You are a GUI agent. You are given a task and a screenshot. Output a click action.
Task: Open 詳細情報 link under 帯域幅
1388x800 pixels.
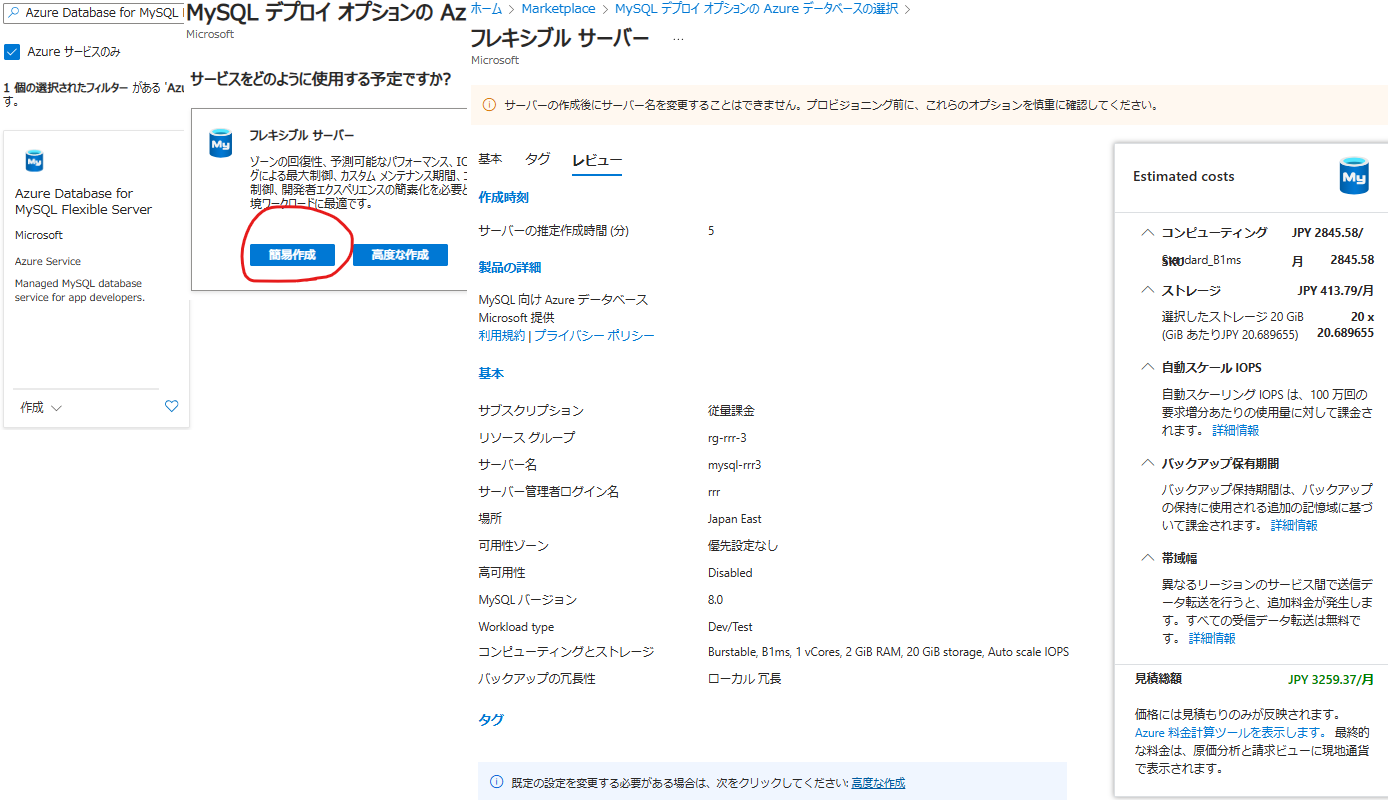pyautogui.click(x=1212, y=638)
